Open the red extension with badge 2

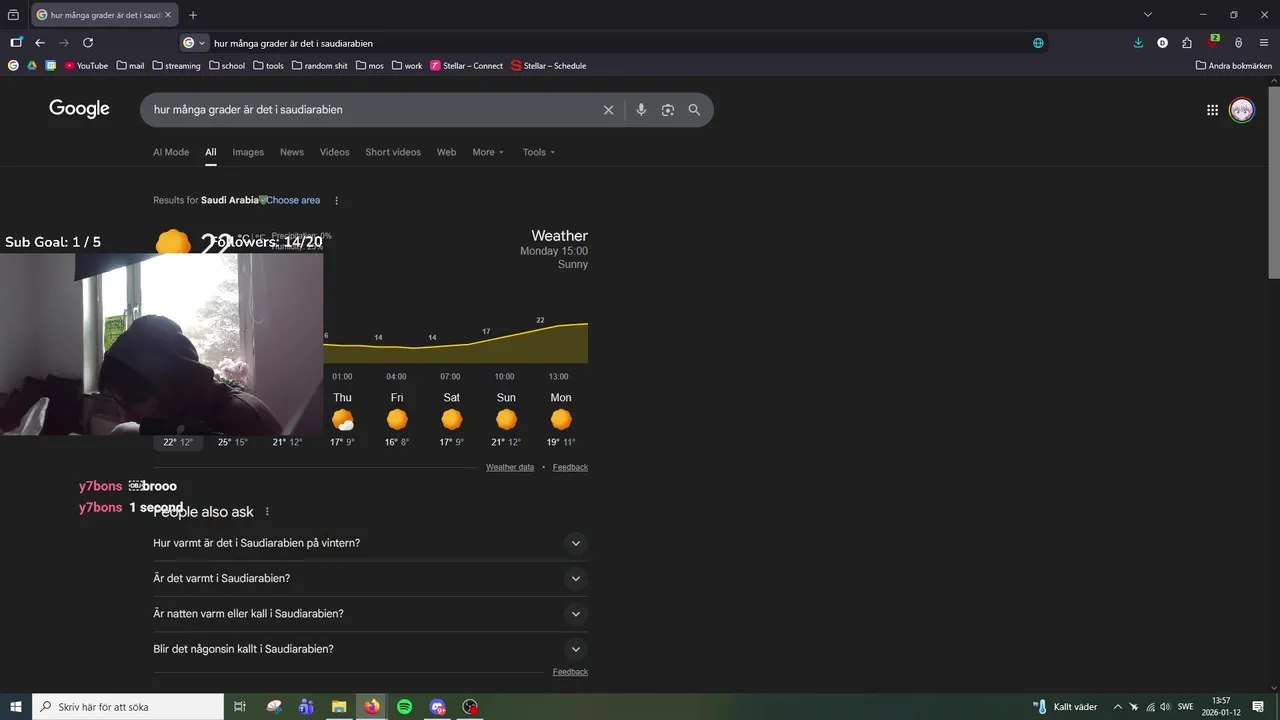click(x=1213, y=42)
